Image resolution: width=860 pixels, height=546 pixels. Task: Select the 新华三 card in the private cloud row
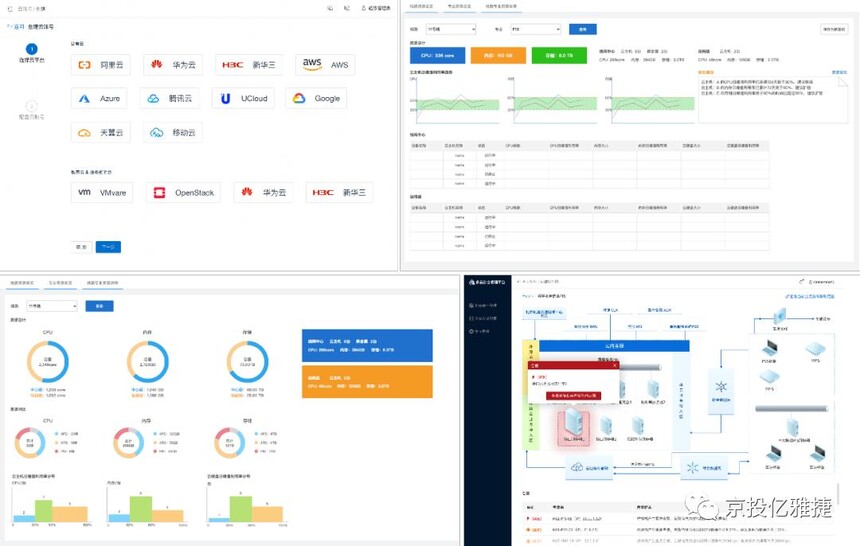point(339,192)
